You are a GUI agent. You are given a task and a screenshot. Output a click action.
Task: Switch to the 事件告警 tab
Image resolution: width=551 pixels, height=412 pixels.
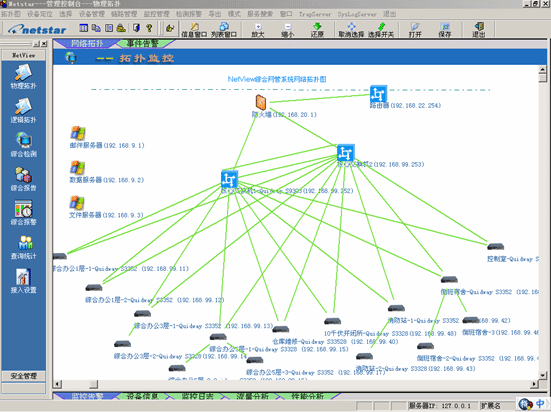pyautogui.click(x=143, y=44)
